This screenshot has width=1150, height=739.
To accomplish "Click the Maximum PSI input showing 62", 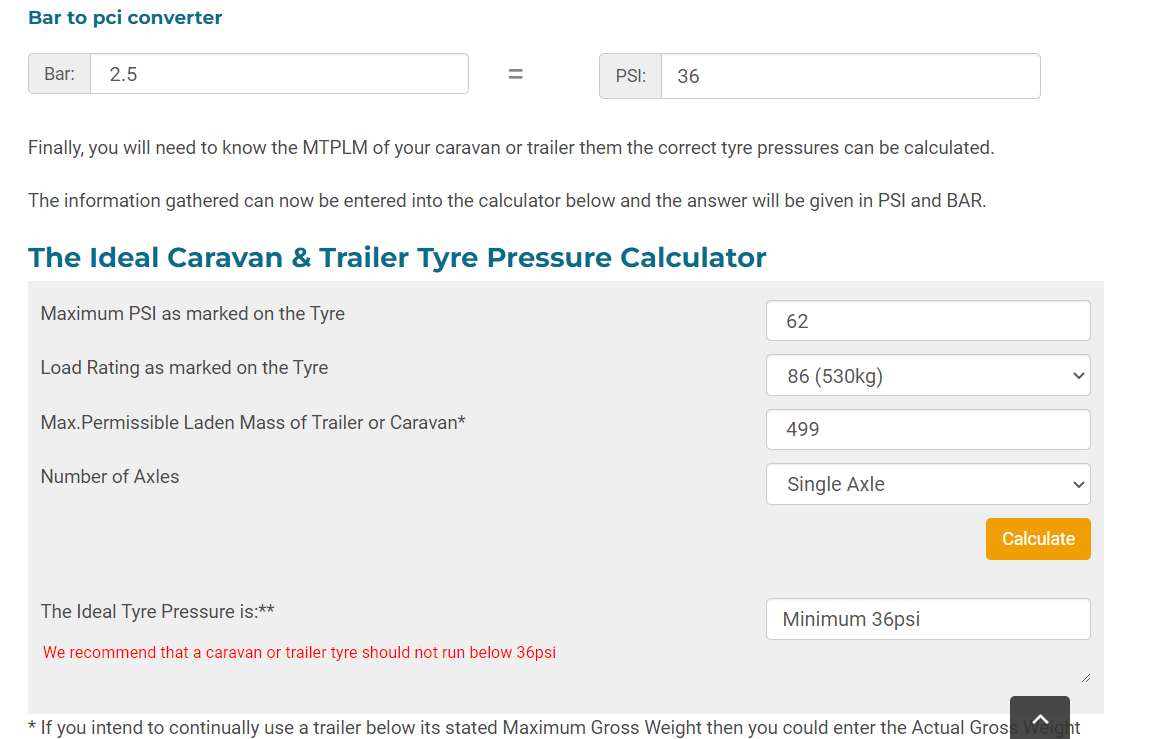I will pos(928,321).
